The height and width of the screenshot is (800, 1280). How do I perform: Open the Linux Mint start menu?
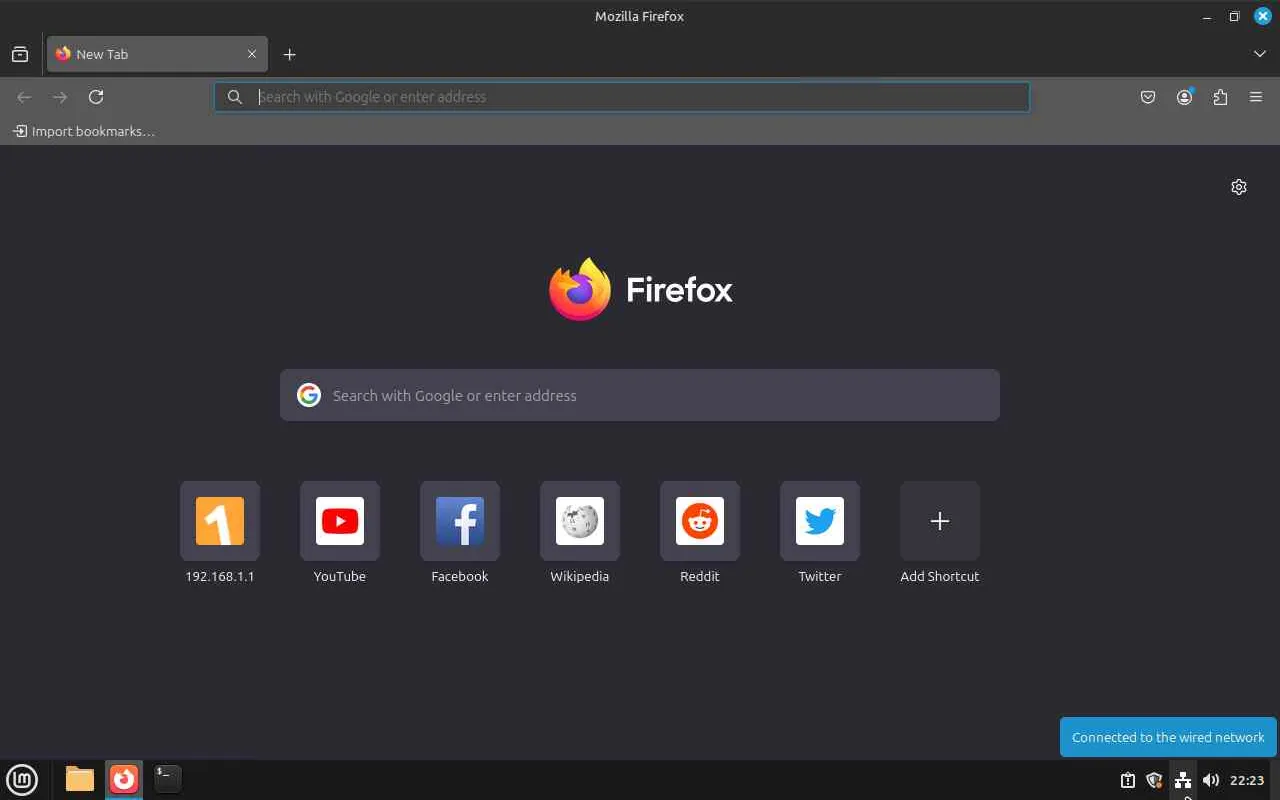pos(22,780)
